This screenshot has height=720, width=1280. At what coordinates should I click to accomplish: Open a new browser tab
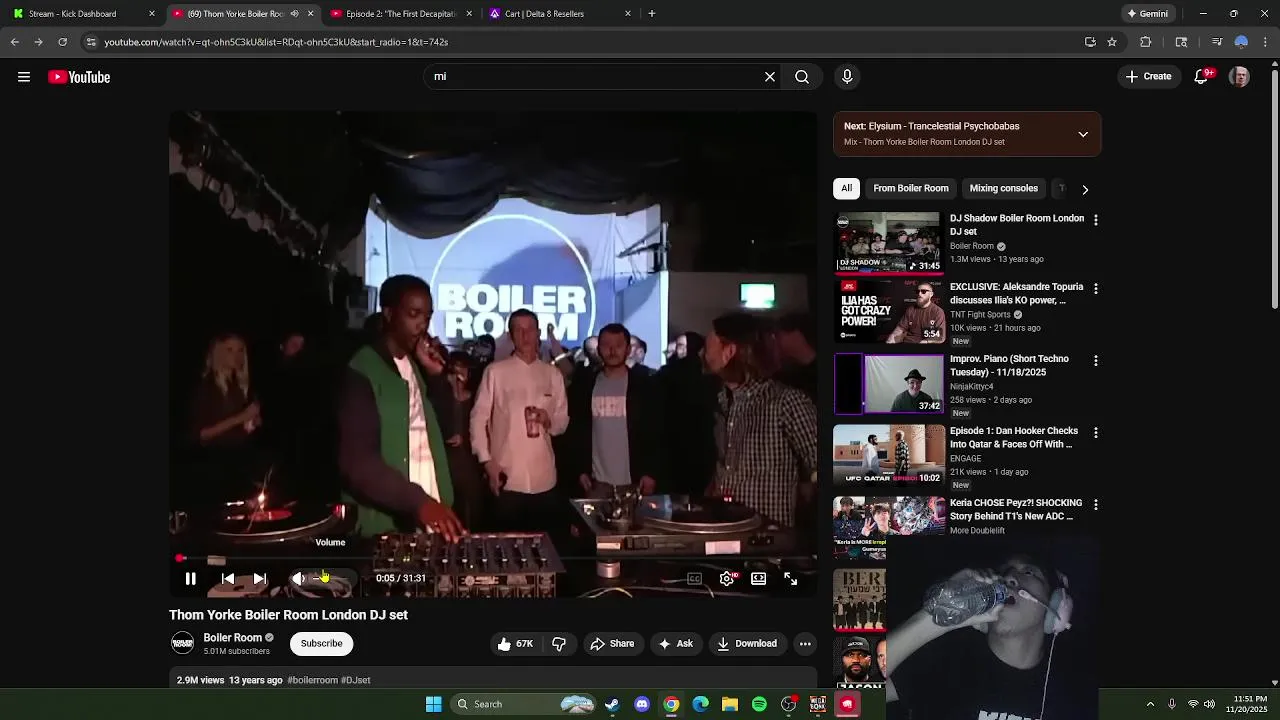(x=652, y=14)
